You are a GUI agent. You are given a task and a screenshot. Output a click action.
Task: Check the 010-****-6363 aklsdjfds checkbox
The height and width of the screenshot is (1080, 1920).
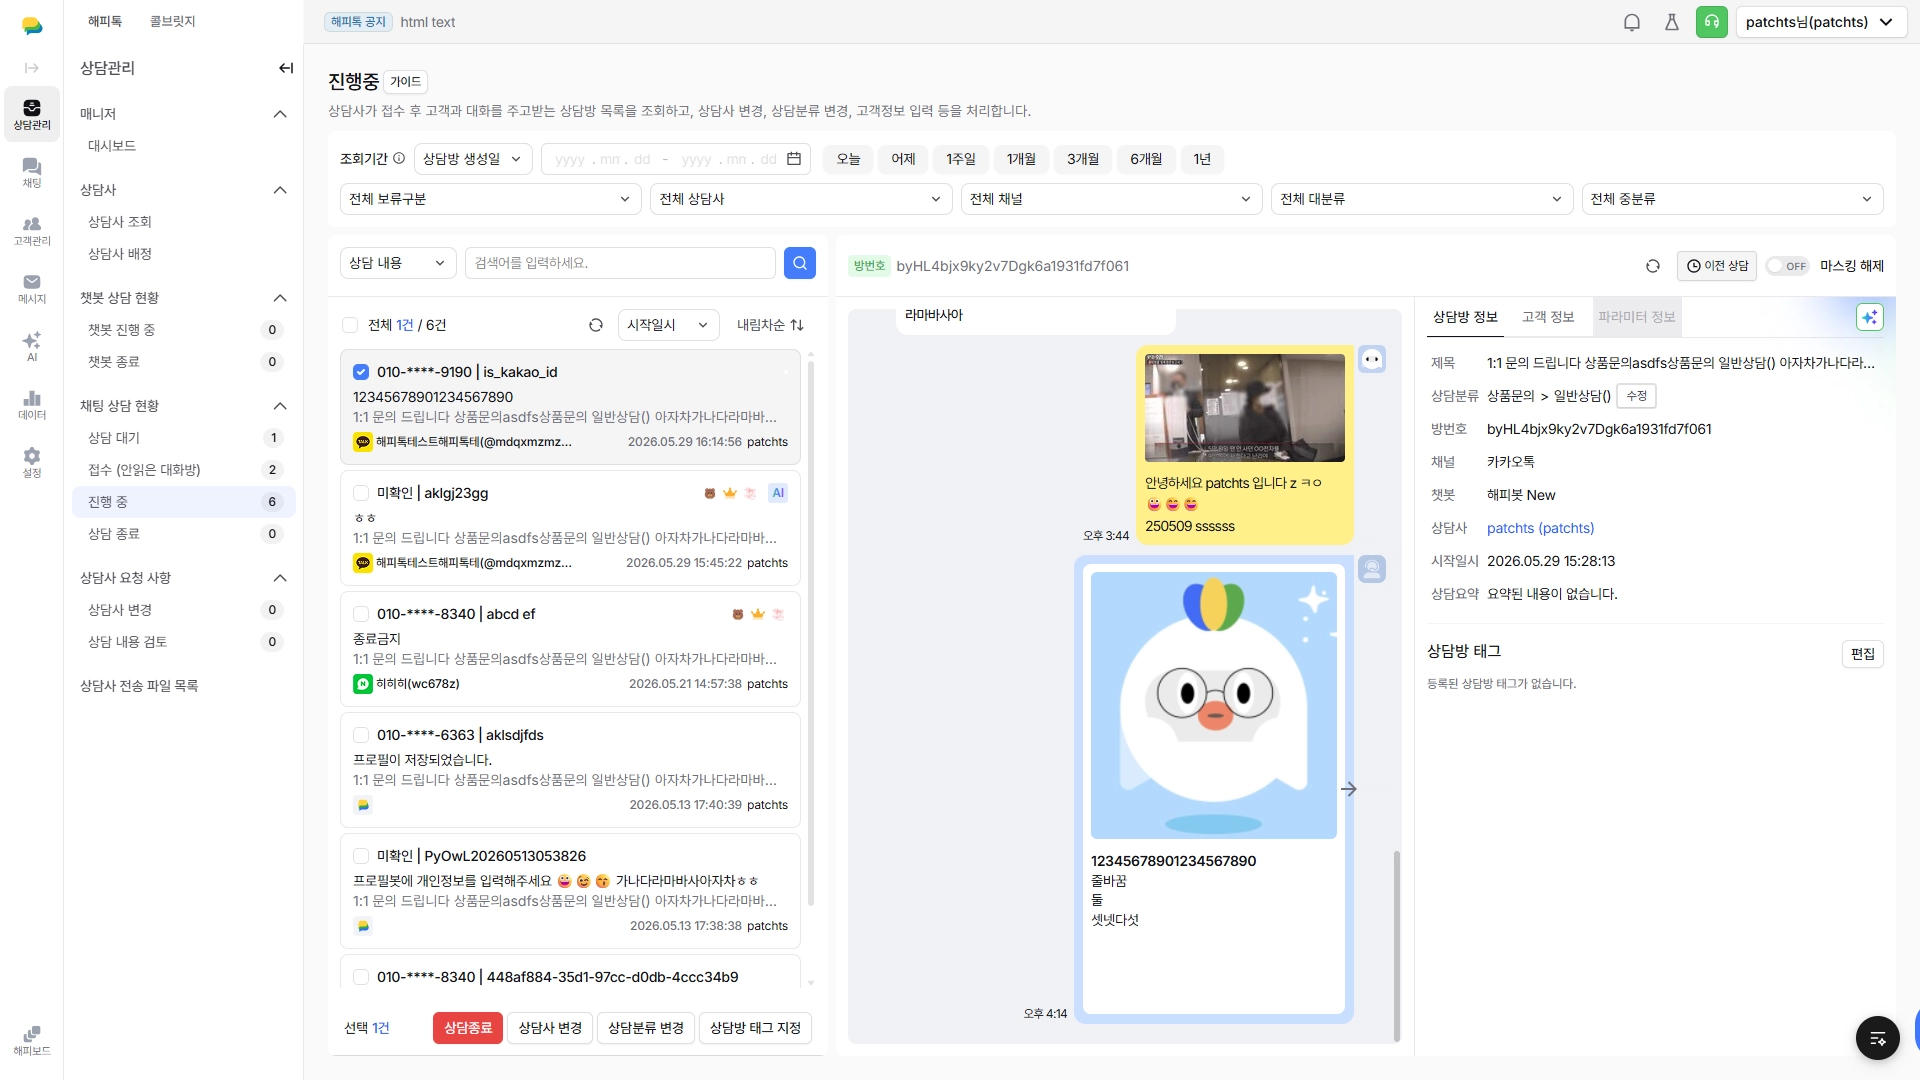click(x=361, y=735)
